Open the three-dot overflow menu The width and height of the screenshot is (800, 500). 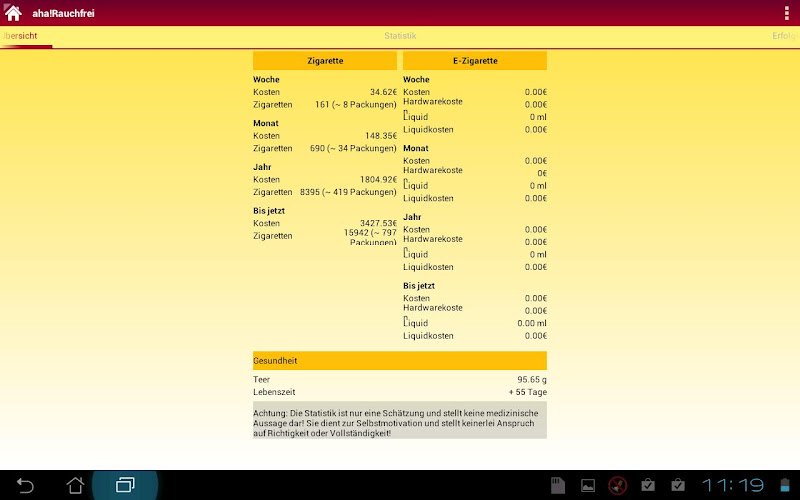[x=786, y=13]
